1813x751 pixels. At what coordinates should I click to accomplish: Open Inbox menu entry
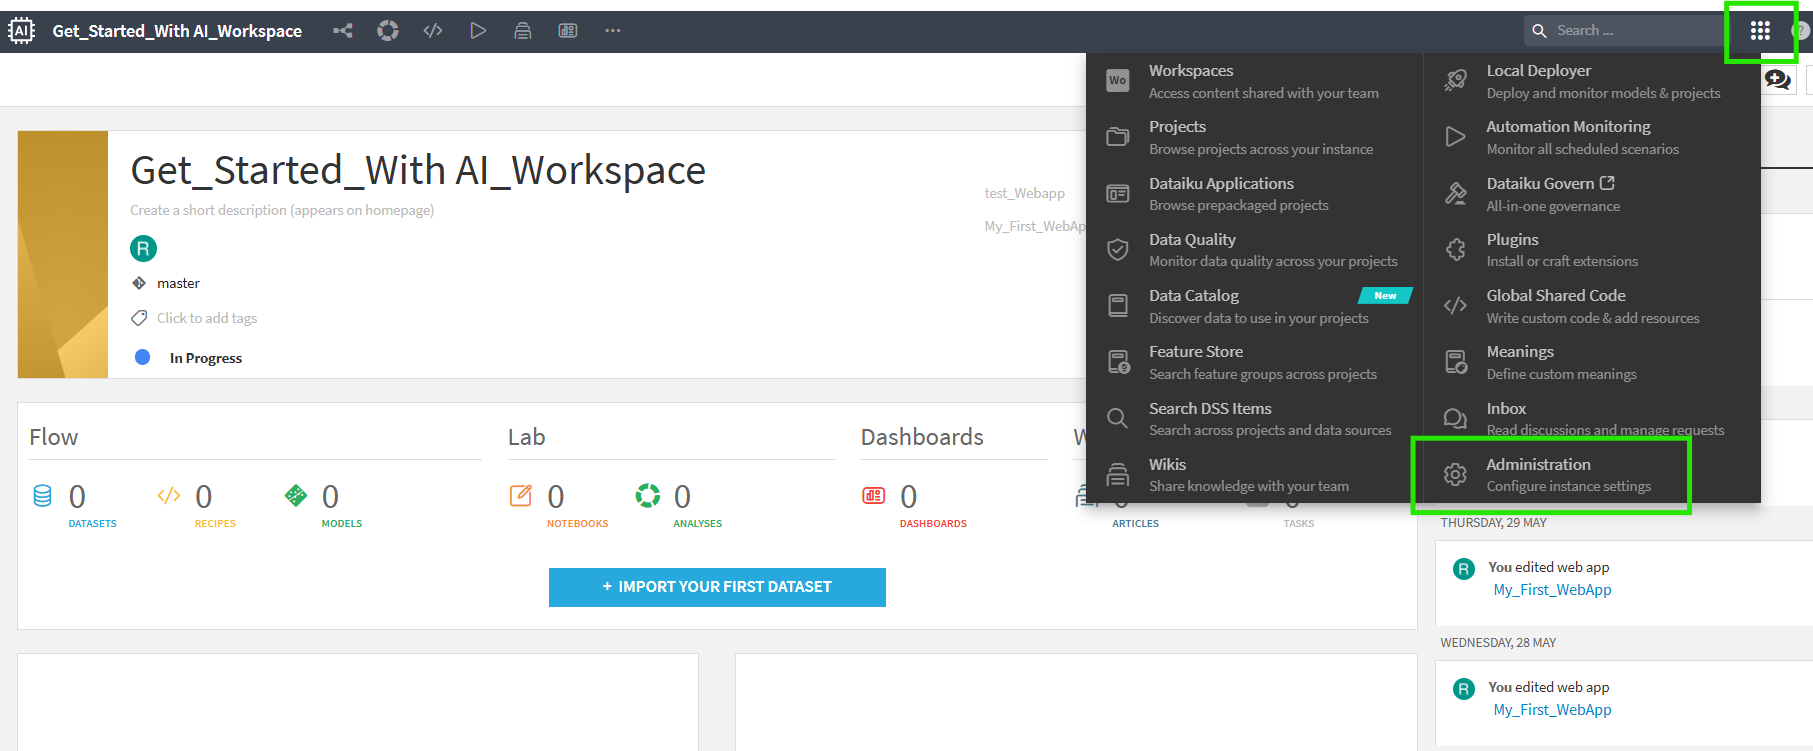[1592, 419]
